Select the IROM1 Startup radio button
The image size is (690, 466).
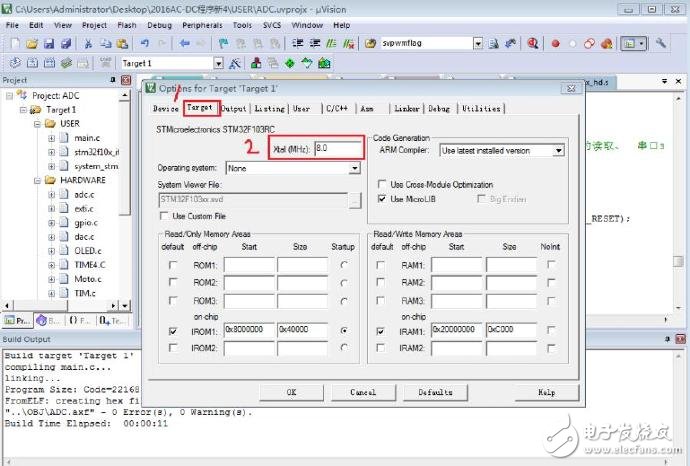point(344,330)
